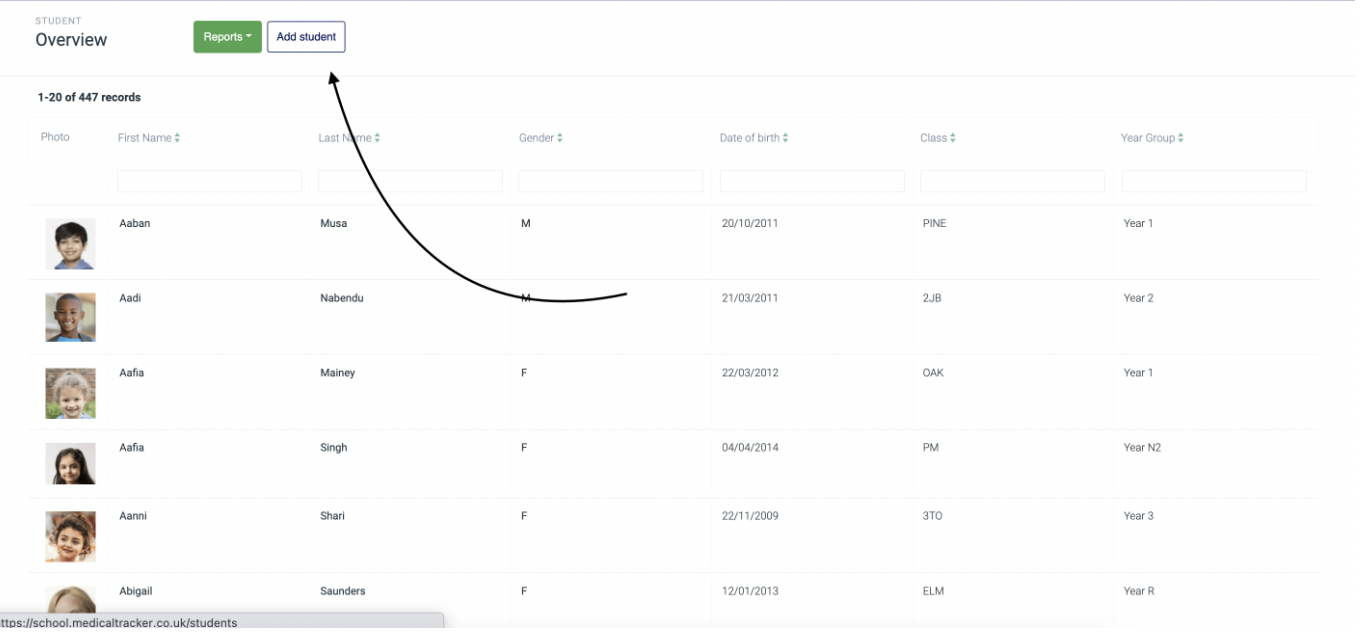This screenshot has width=1366, height=632.
Task: Open the Abigail Saunders row
Action: pyautogui.click(x=343, y=591)
